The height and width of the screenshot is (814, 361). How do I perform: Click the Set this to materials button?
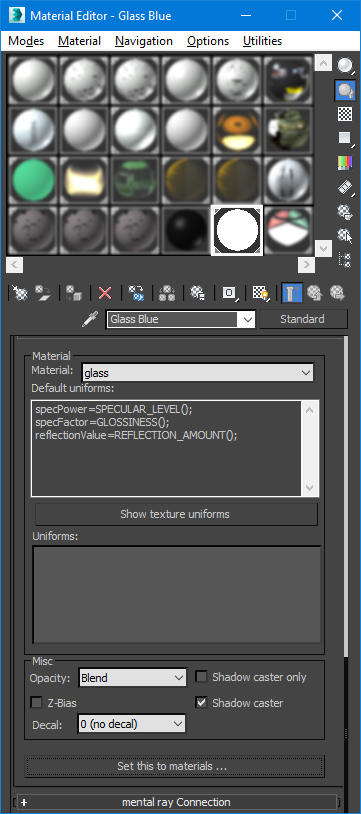coord(175,766)
